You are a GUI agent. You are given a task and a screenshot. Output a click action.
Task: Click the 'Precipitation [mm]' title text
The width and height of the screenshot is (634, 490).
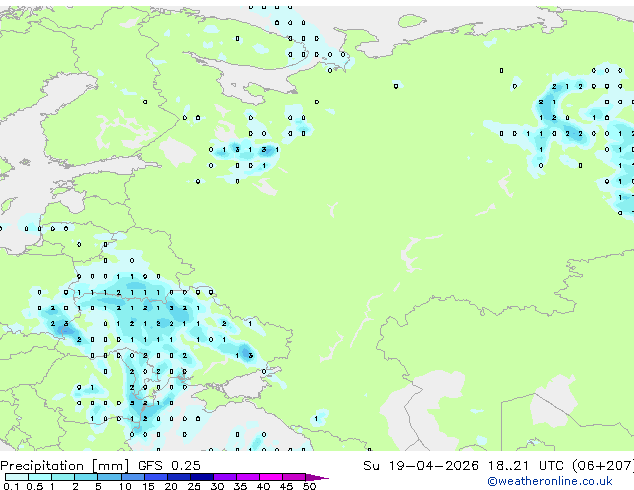(65, 466)
